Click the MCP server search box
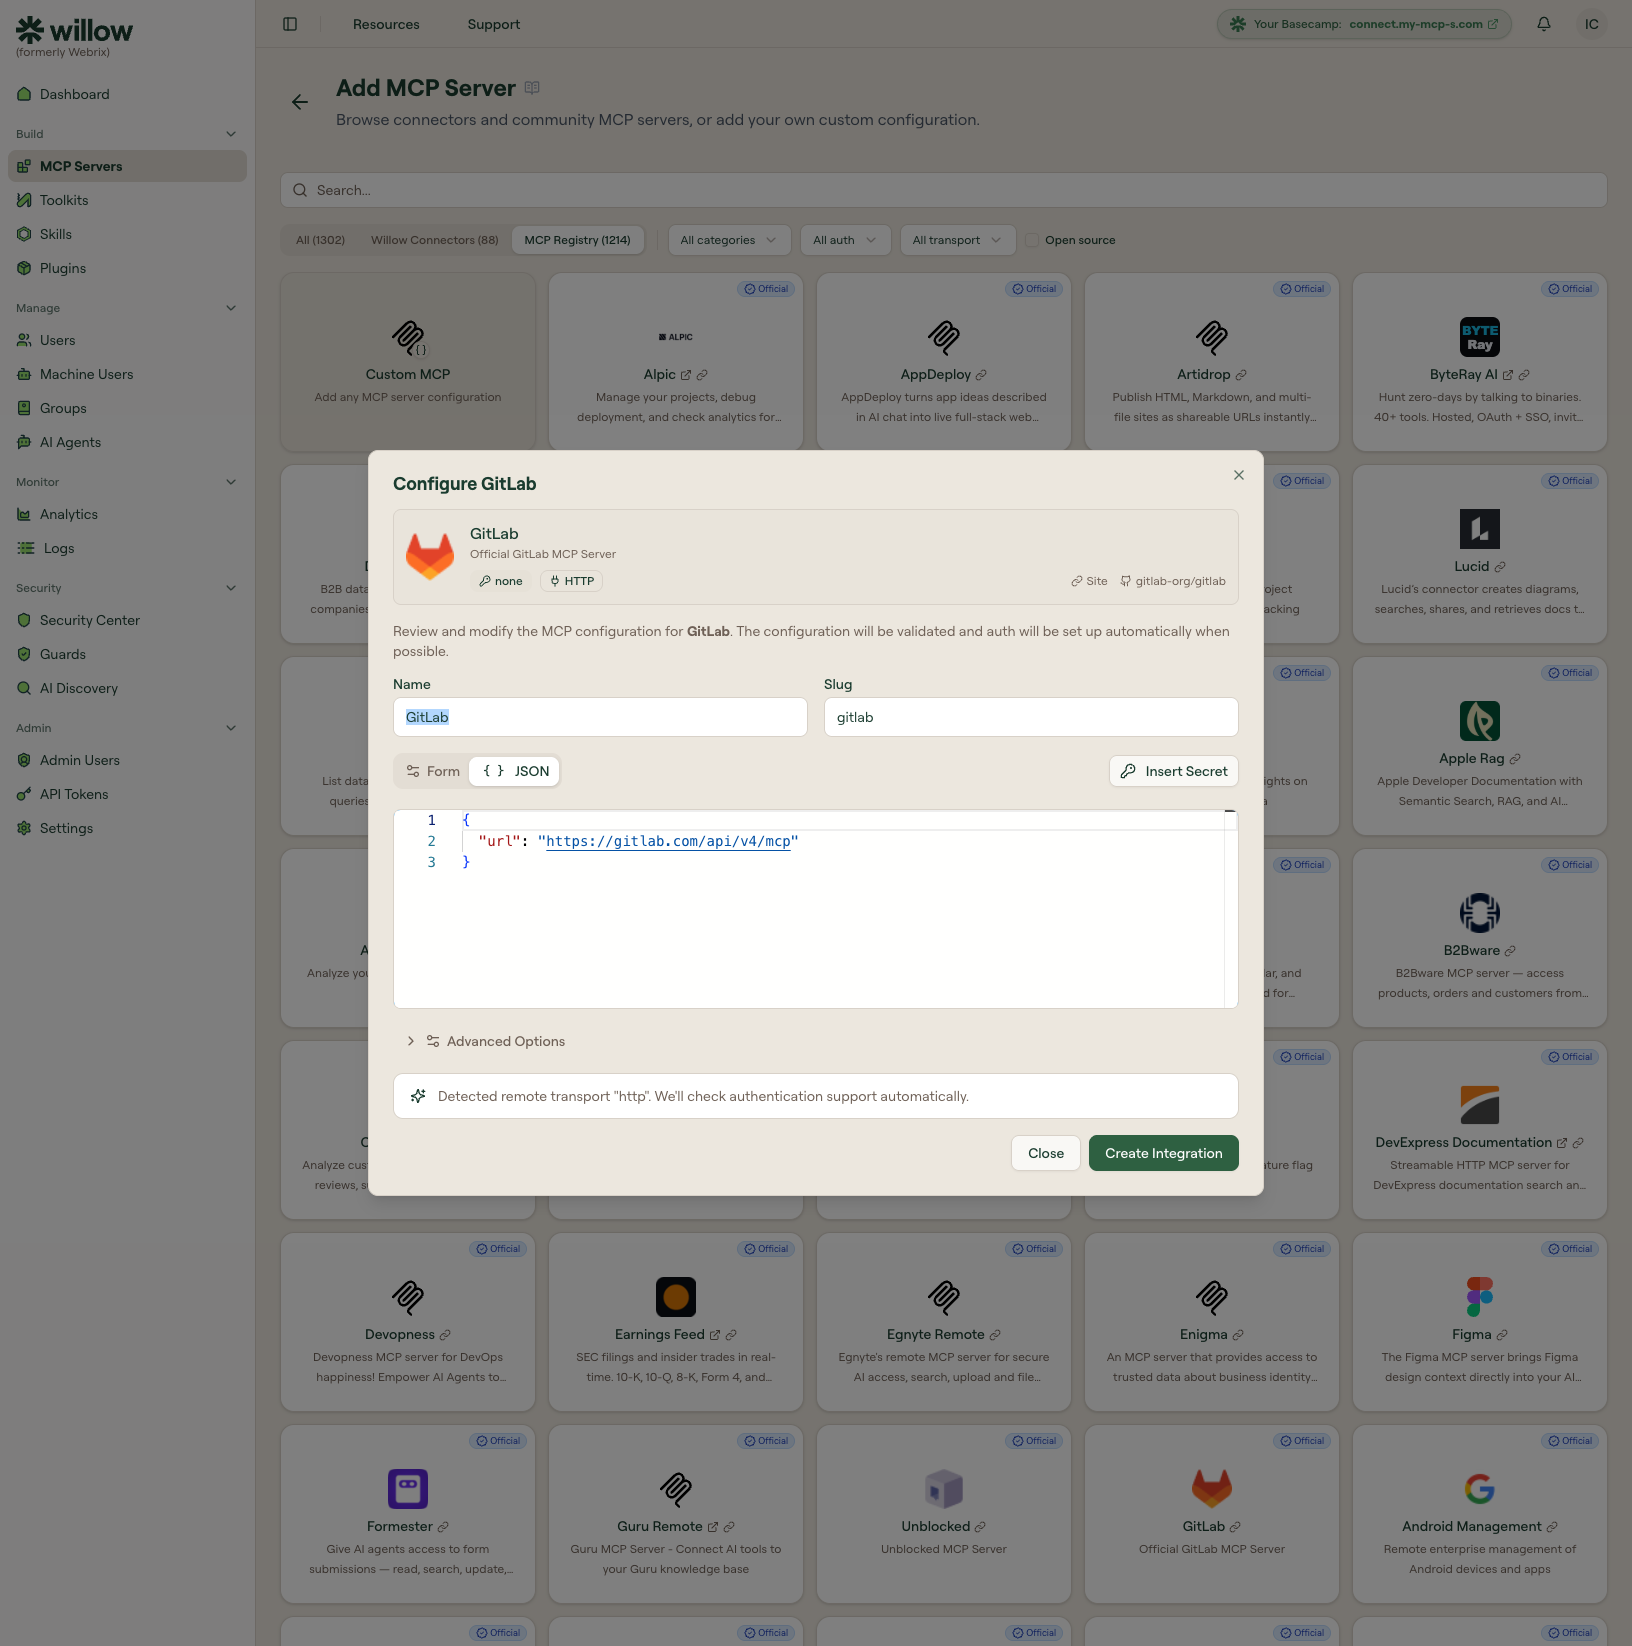The width and height of the screenshot is (1632, 1646). pyautogui.click(x=944, y=190)
